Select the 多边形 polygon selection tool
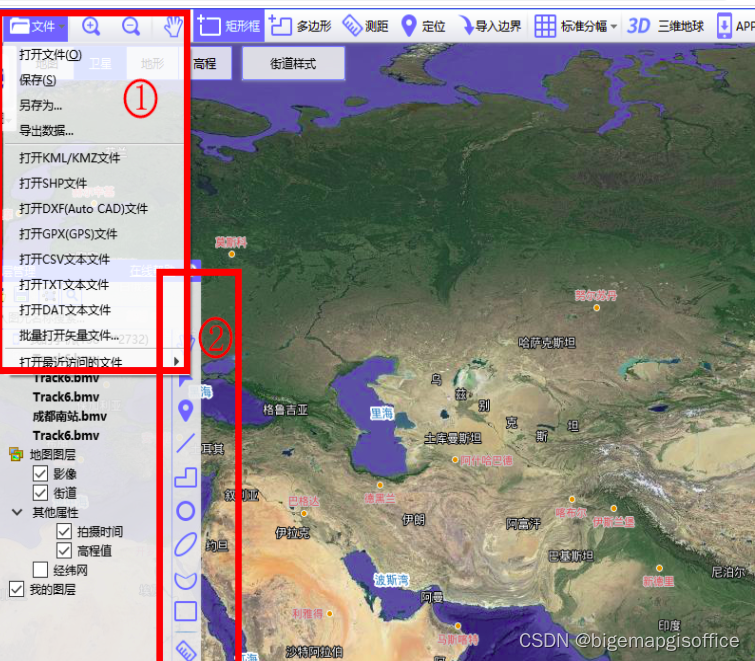755x661 pixels. pos(300,26)
